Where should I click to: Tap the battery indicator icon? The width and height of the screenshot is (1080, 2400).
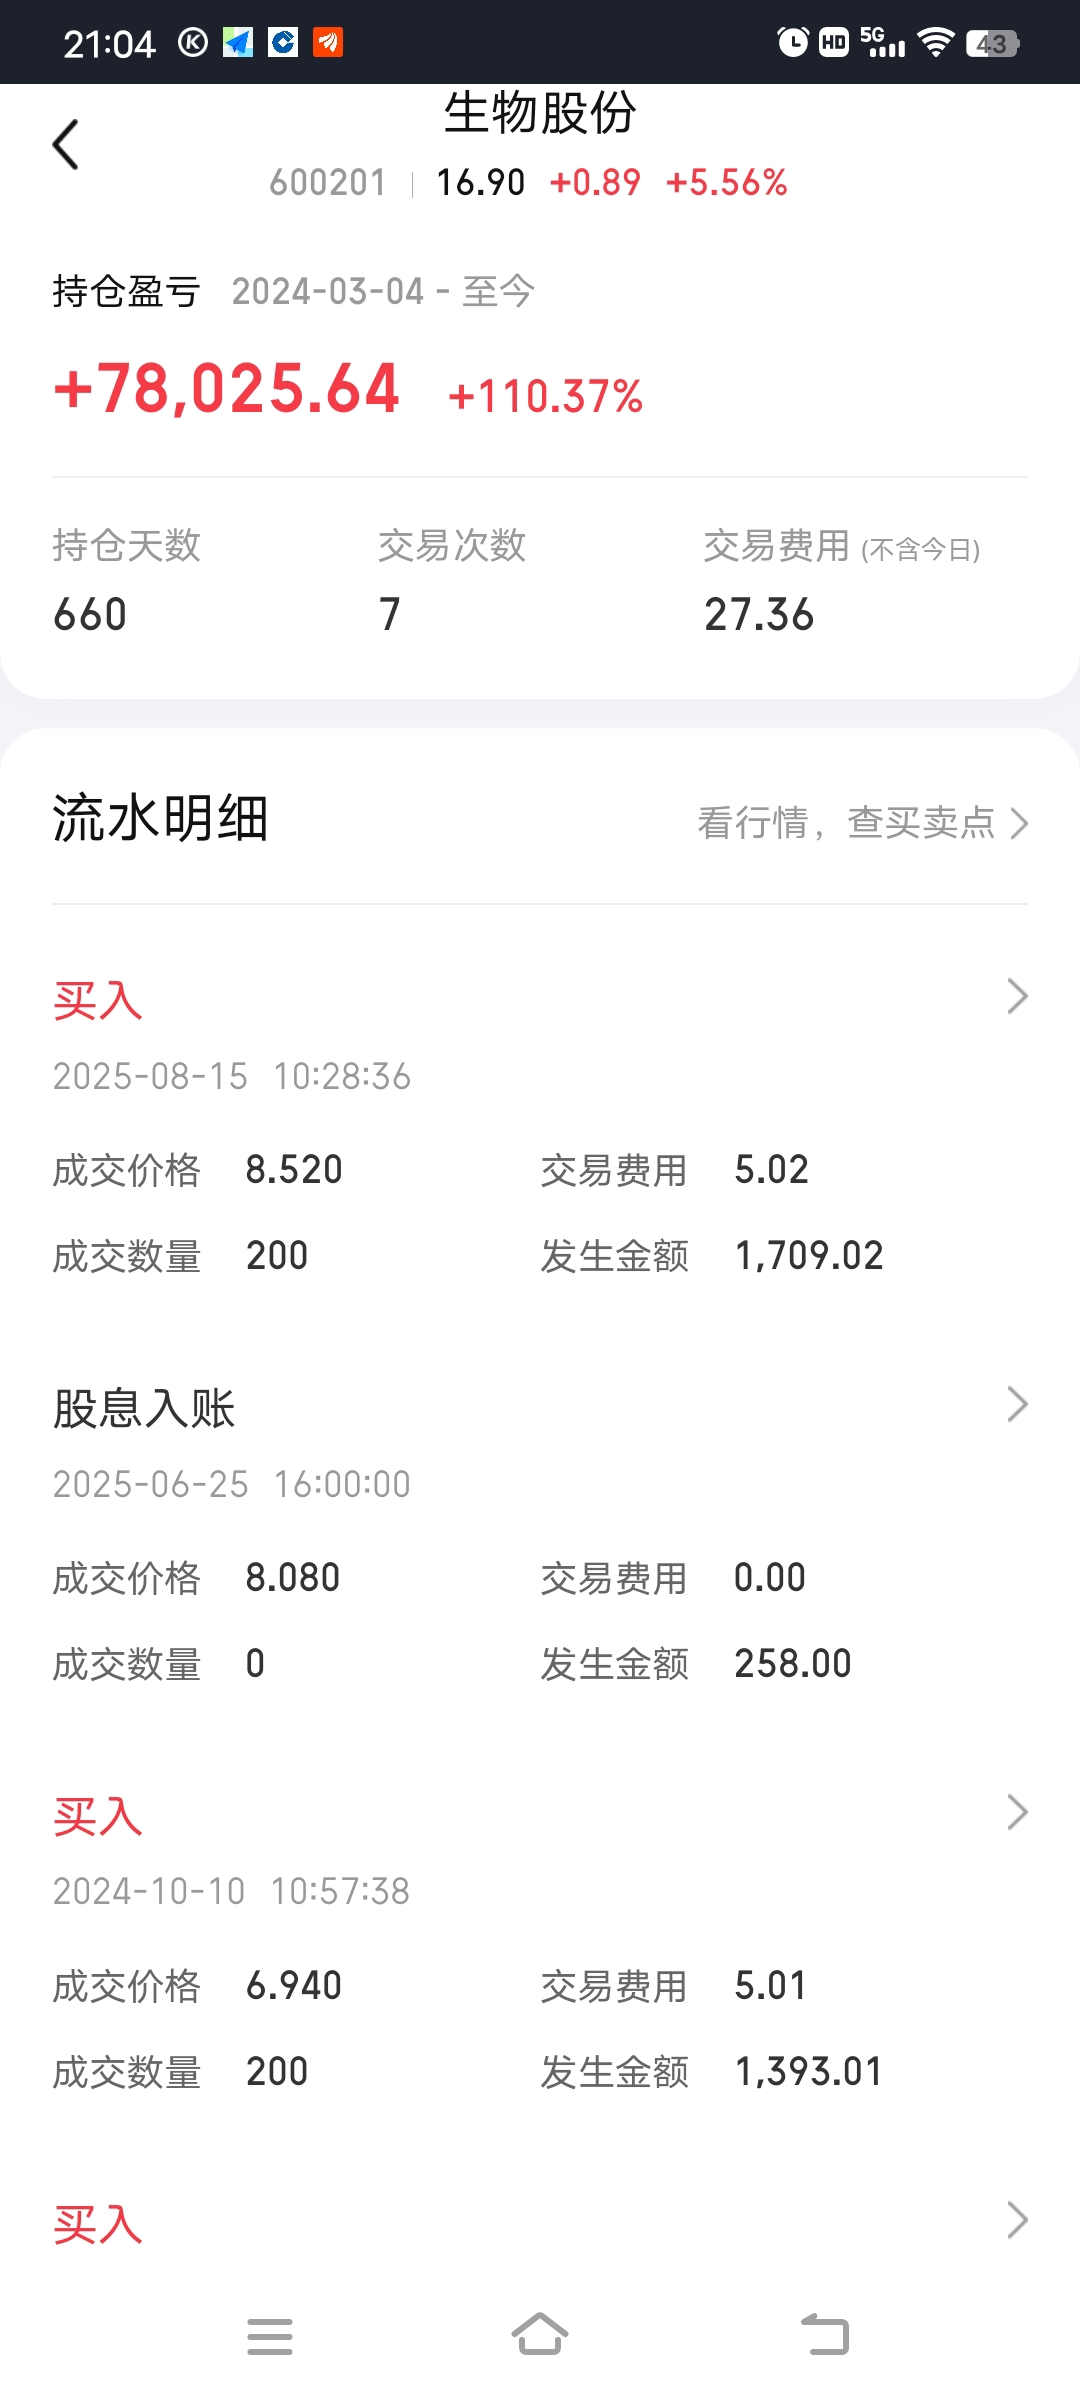coord(992,43)
